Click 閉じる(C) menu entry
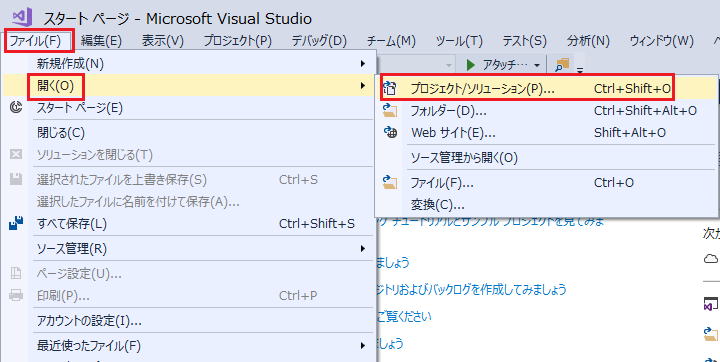720x362 pixels. (x=189, y=133)
